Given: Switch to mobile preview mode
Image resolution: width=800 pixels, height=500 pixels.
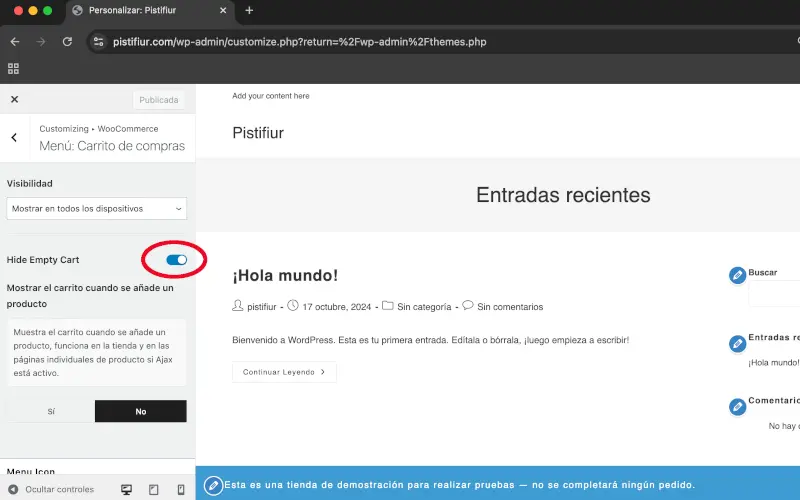Looking at the screenshot, I should 181,489.
